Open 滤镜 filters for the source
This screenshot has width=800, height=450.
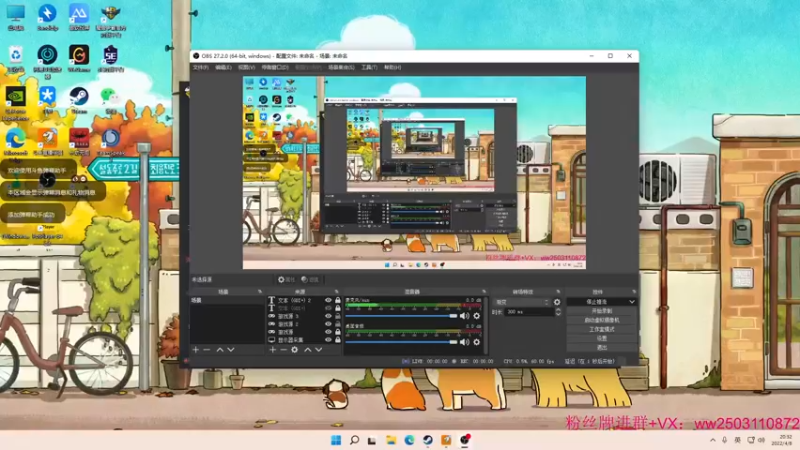point(310,280)
